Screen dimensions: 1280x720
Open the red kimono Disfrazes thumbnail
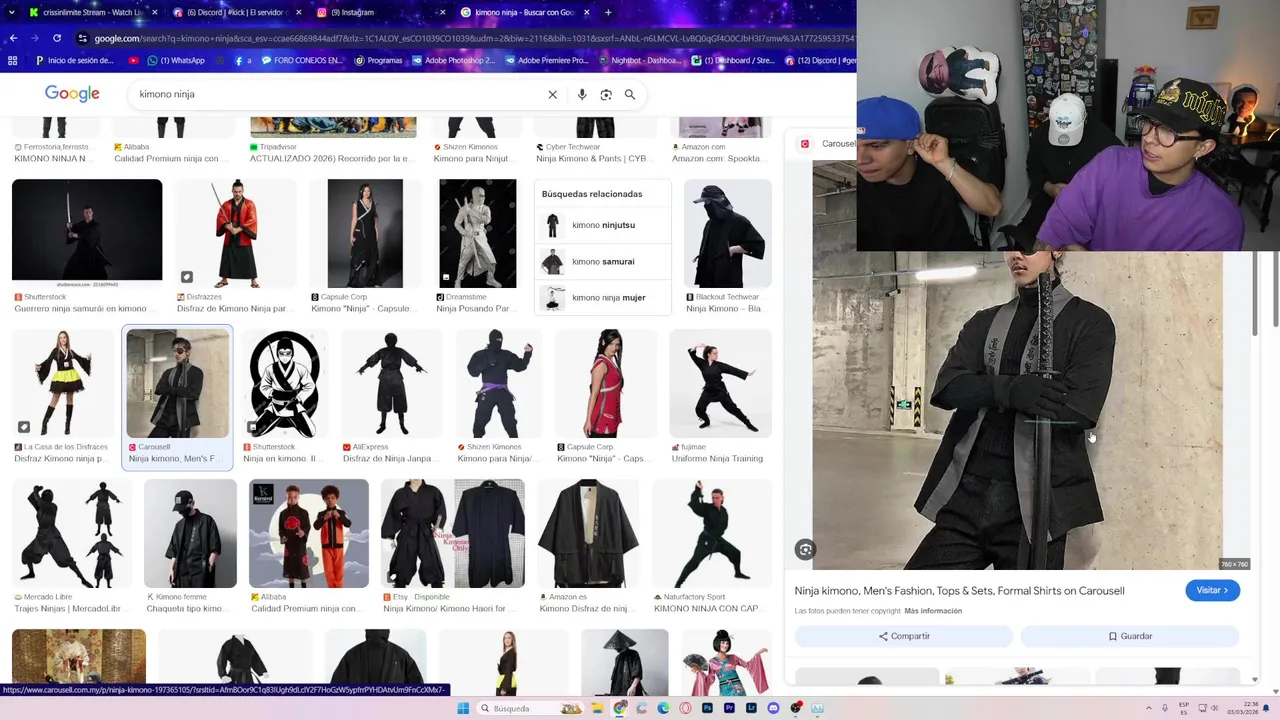tap(236, 233)
